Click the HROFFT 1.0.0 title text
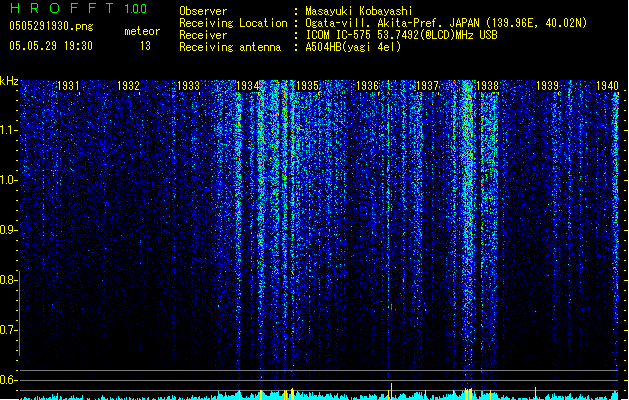629x400 pixels. (x=79, y=8)
